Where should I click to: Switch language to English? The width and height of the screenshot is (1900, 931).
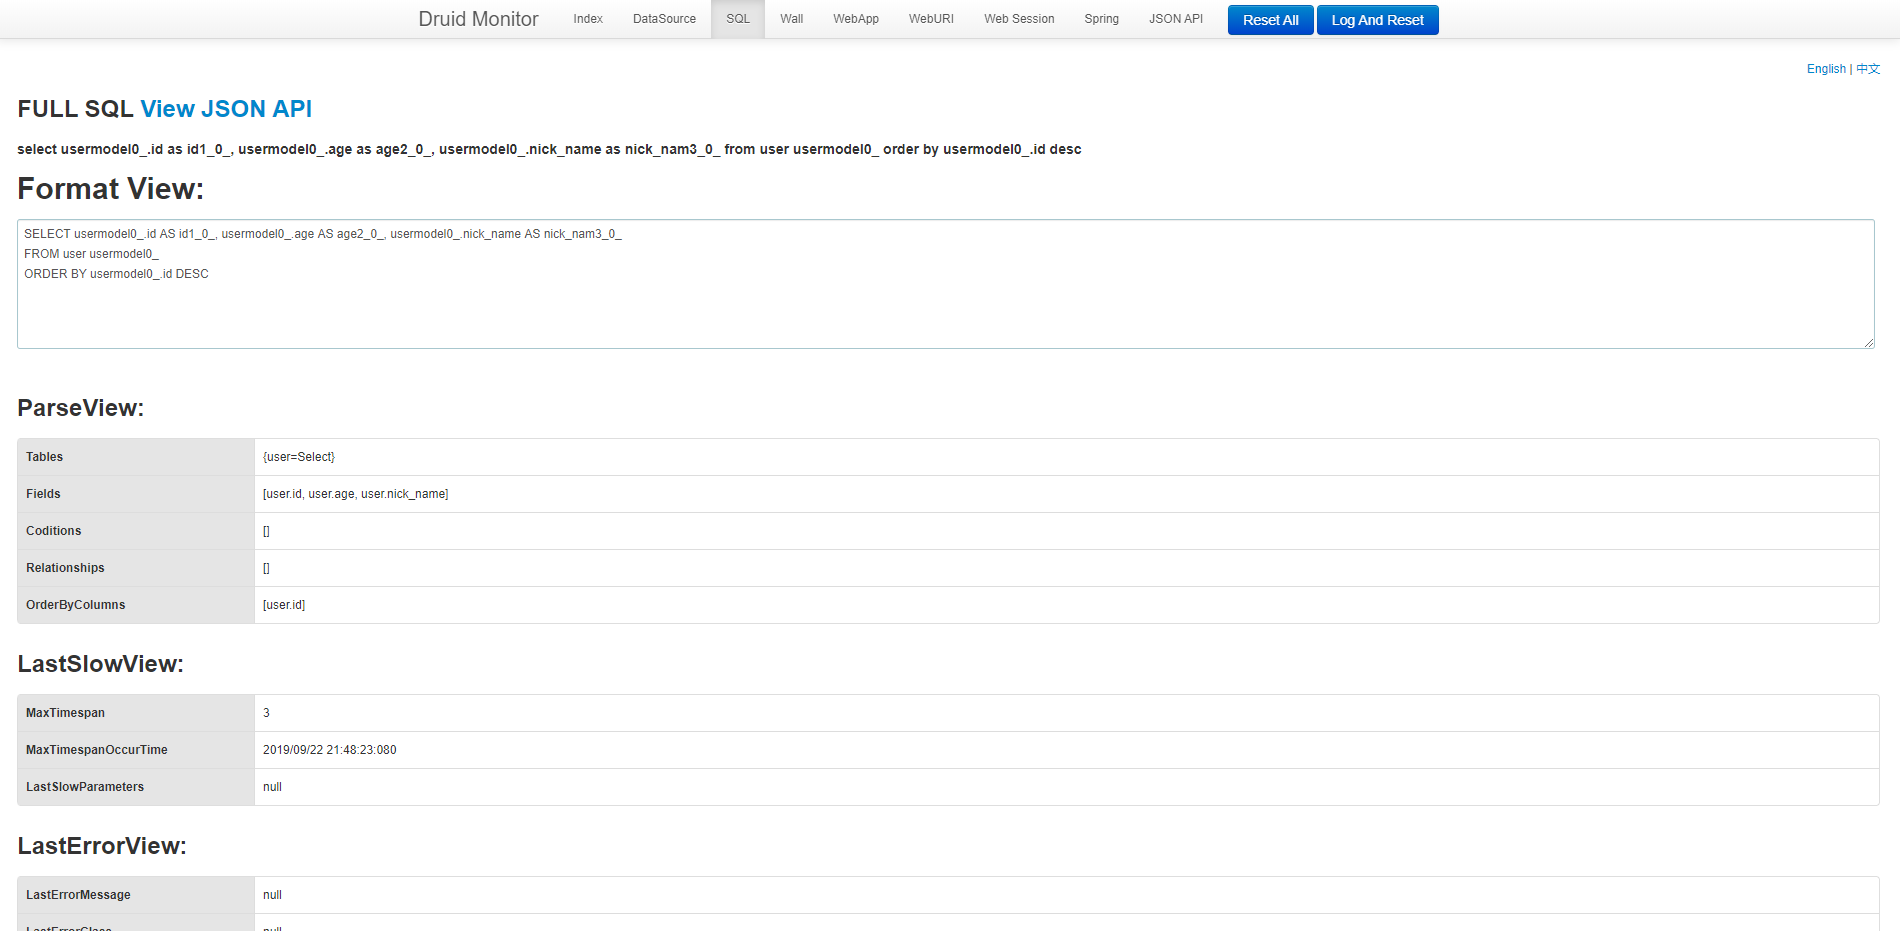(x=1826, y=69)
